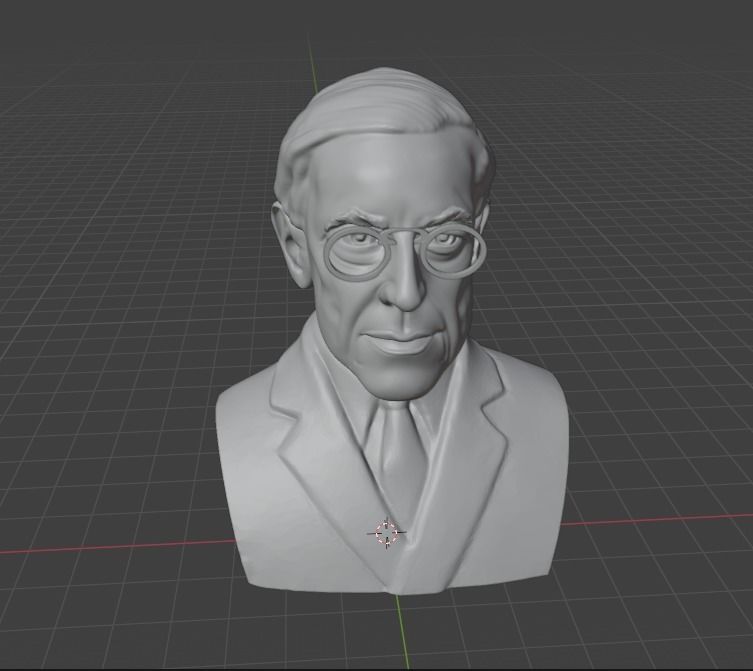The image size is (753, 671).
Task: Click the 3D cursor crosshair on the bust
Action: [387, 533]
